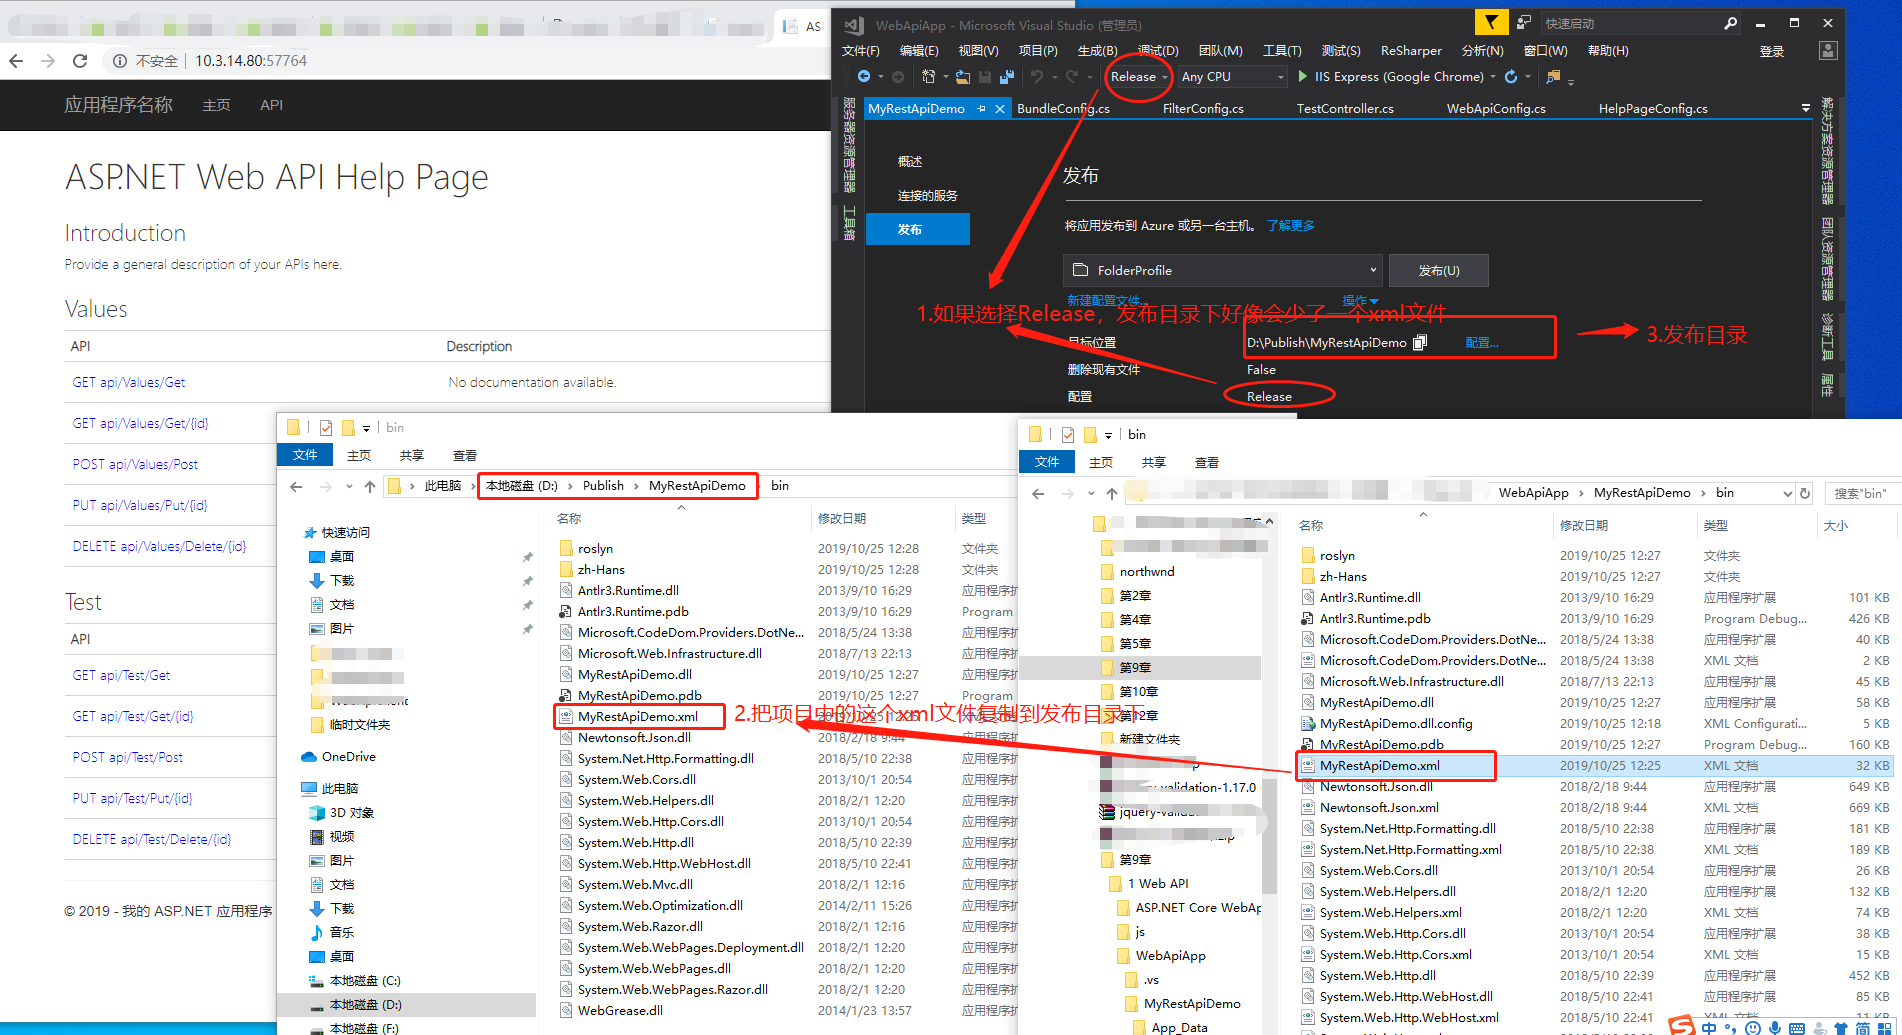Image resolution: width=1902 pixels, height=1035 pixels.
Task: Click the Visual Studio feedback icon
Action: pyautogui.click(x=1524, y=22)
